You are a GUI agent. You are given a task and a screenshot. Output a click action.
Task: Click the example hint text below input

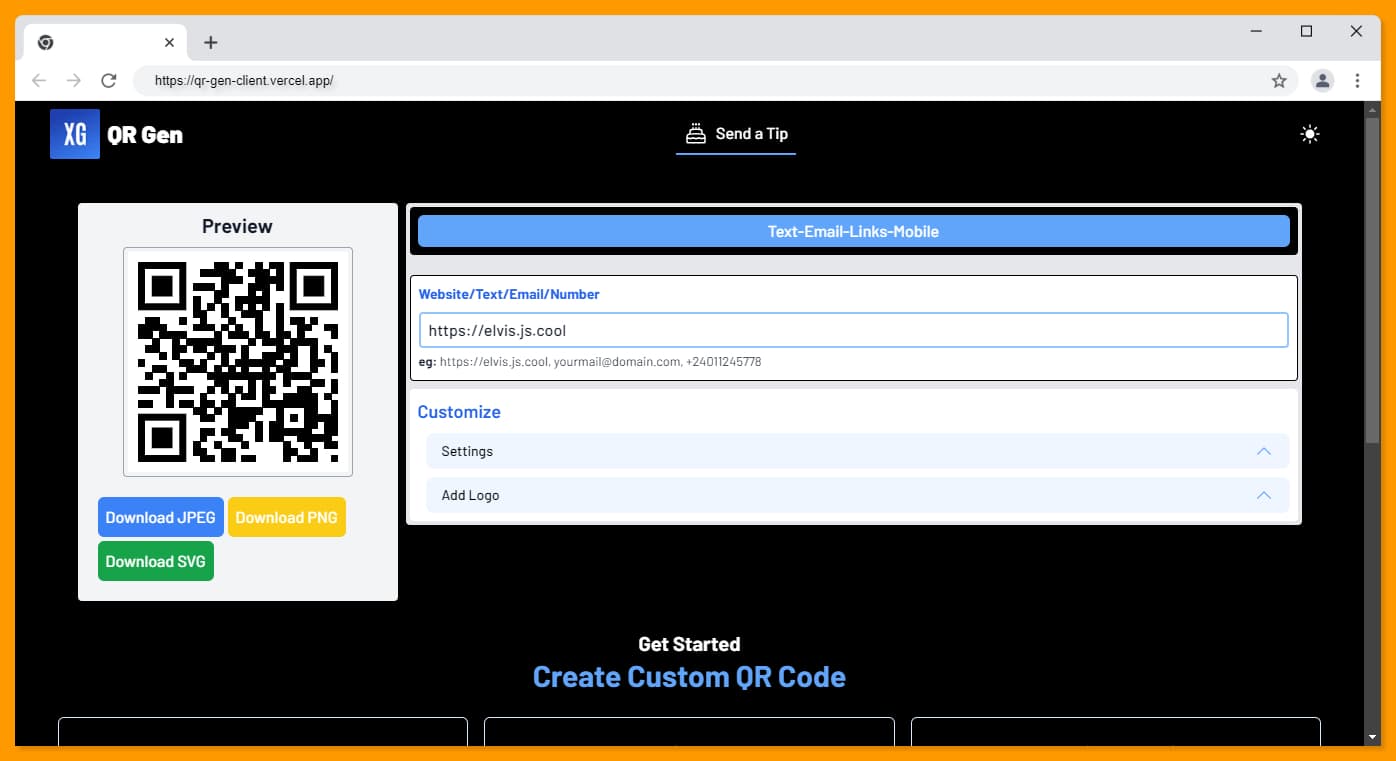[590, 362]
